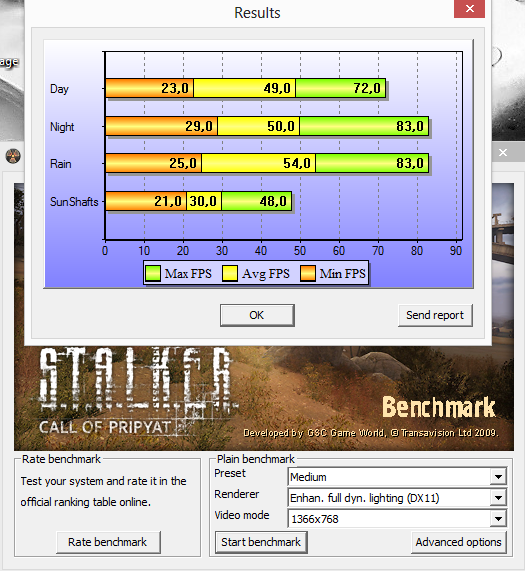The image size is (525, 571).
Task: Click the Day 72,0 max bar
Action: (340, 88)
